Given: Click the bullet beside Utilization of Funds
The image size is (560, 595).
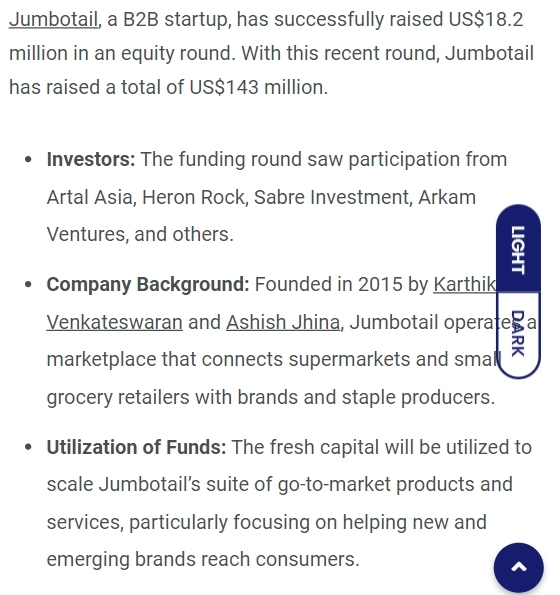Looking at the screenshot, I should pyautogui.click(x=28, y=447).
